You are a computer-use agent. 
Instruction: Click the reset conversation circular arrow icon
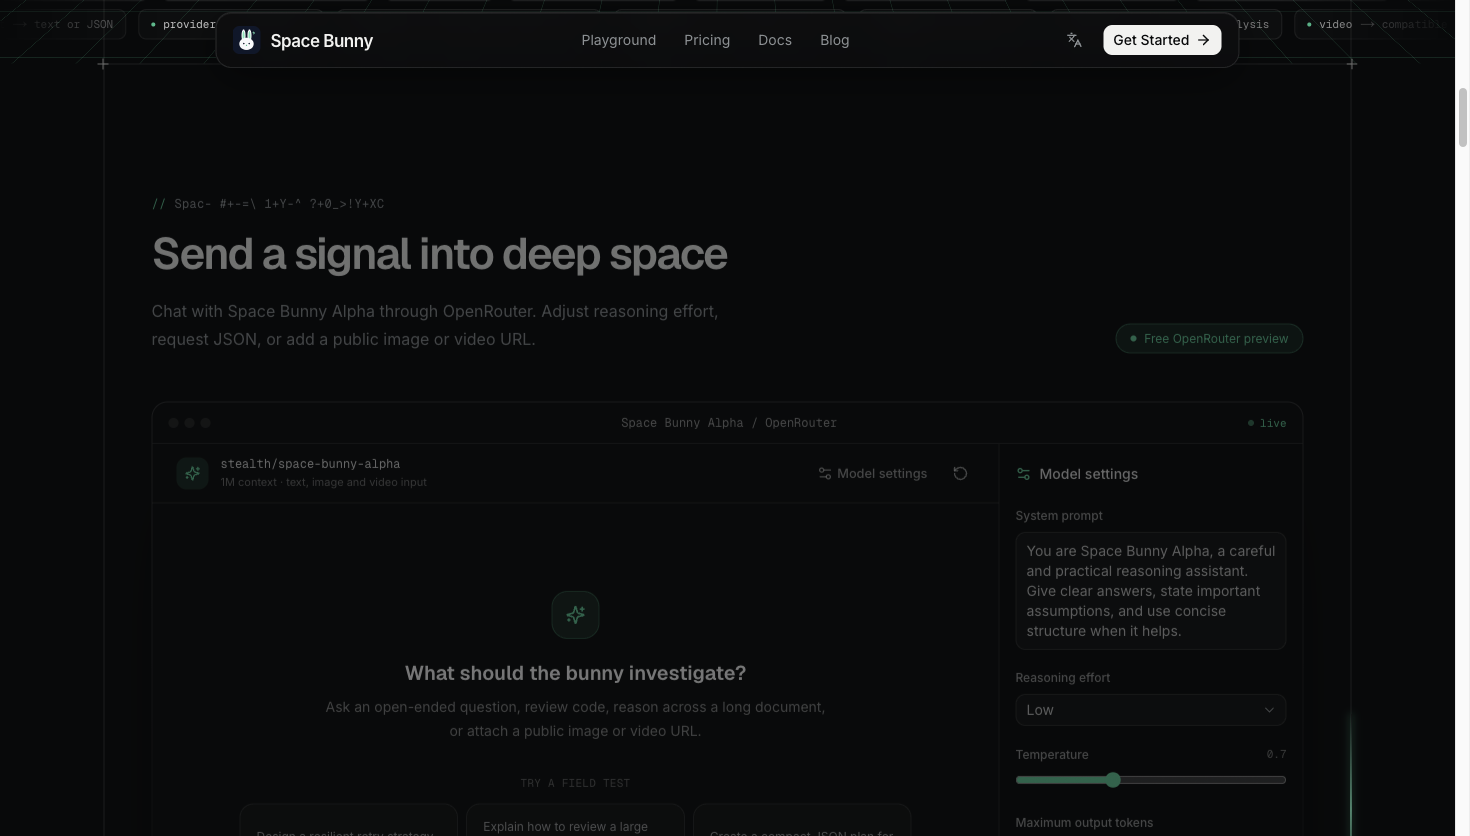(960, 473)
